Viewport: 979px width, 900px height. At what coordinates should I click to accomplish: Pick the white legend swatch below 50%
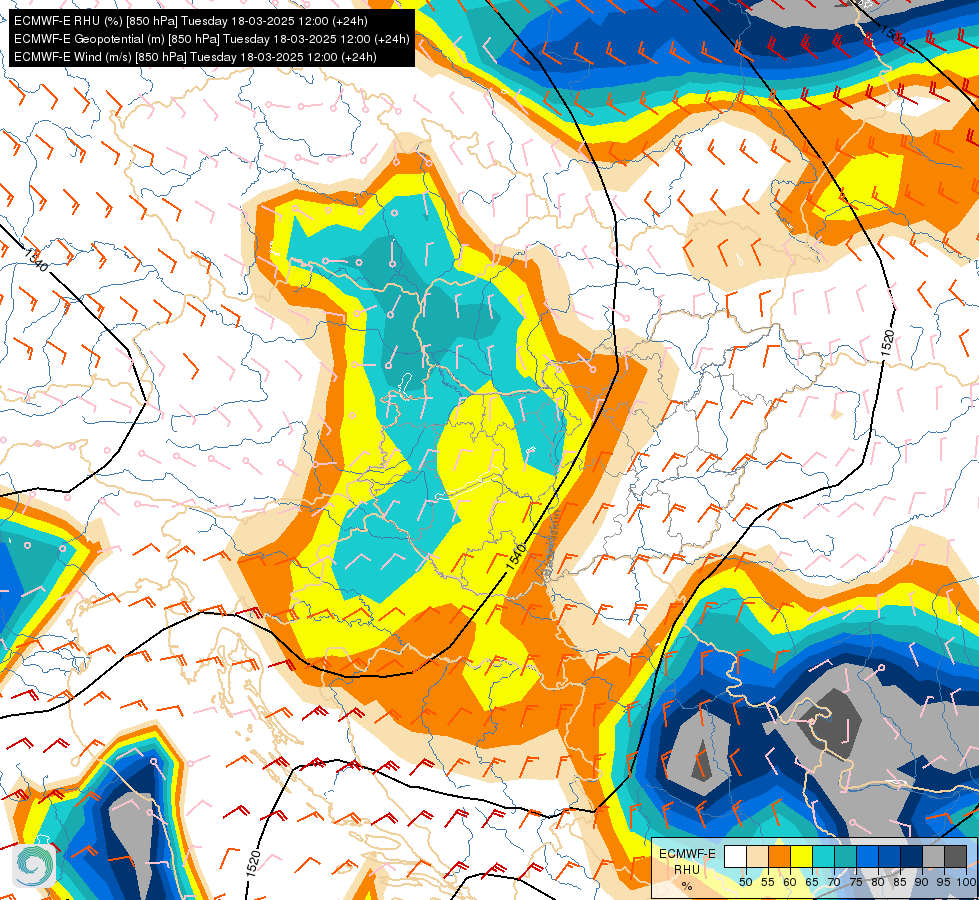[x=735, y=856]
